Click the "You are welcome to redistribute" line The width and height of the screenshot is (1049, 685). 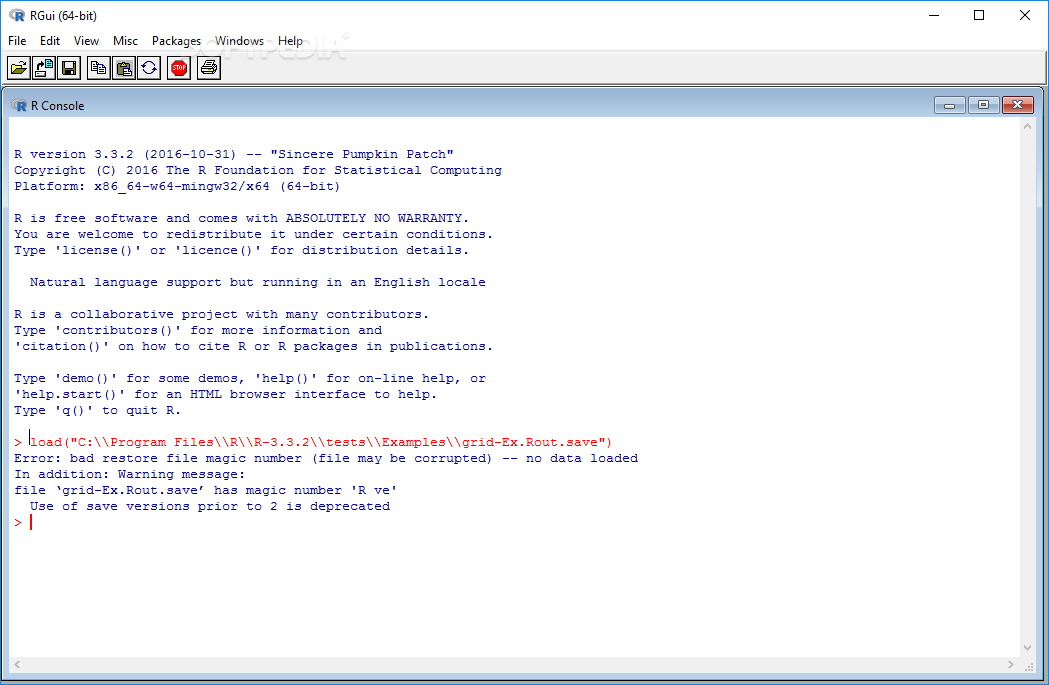coord(254,235)
